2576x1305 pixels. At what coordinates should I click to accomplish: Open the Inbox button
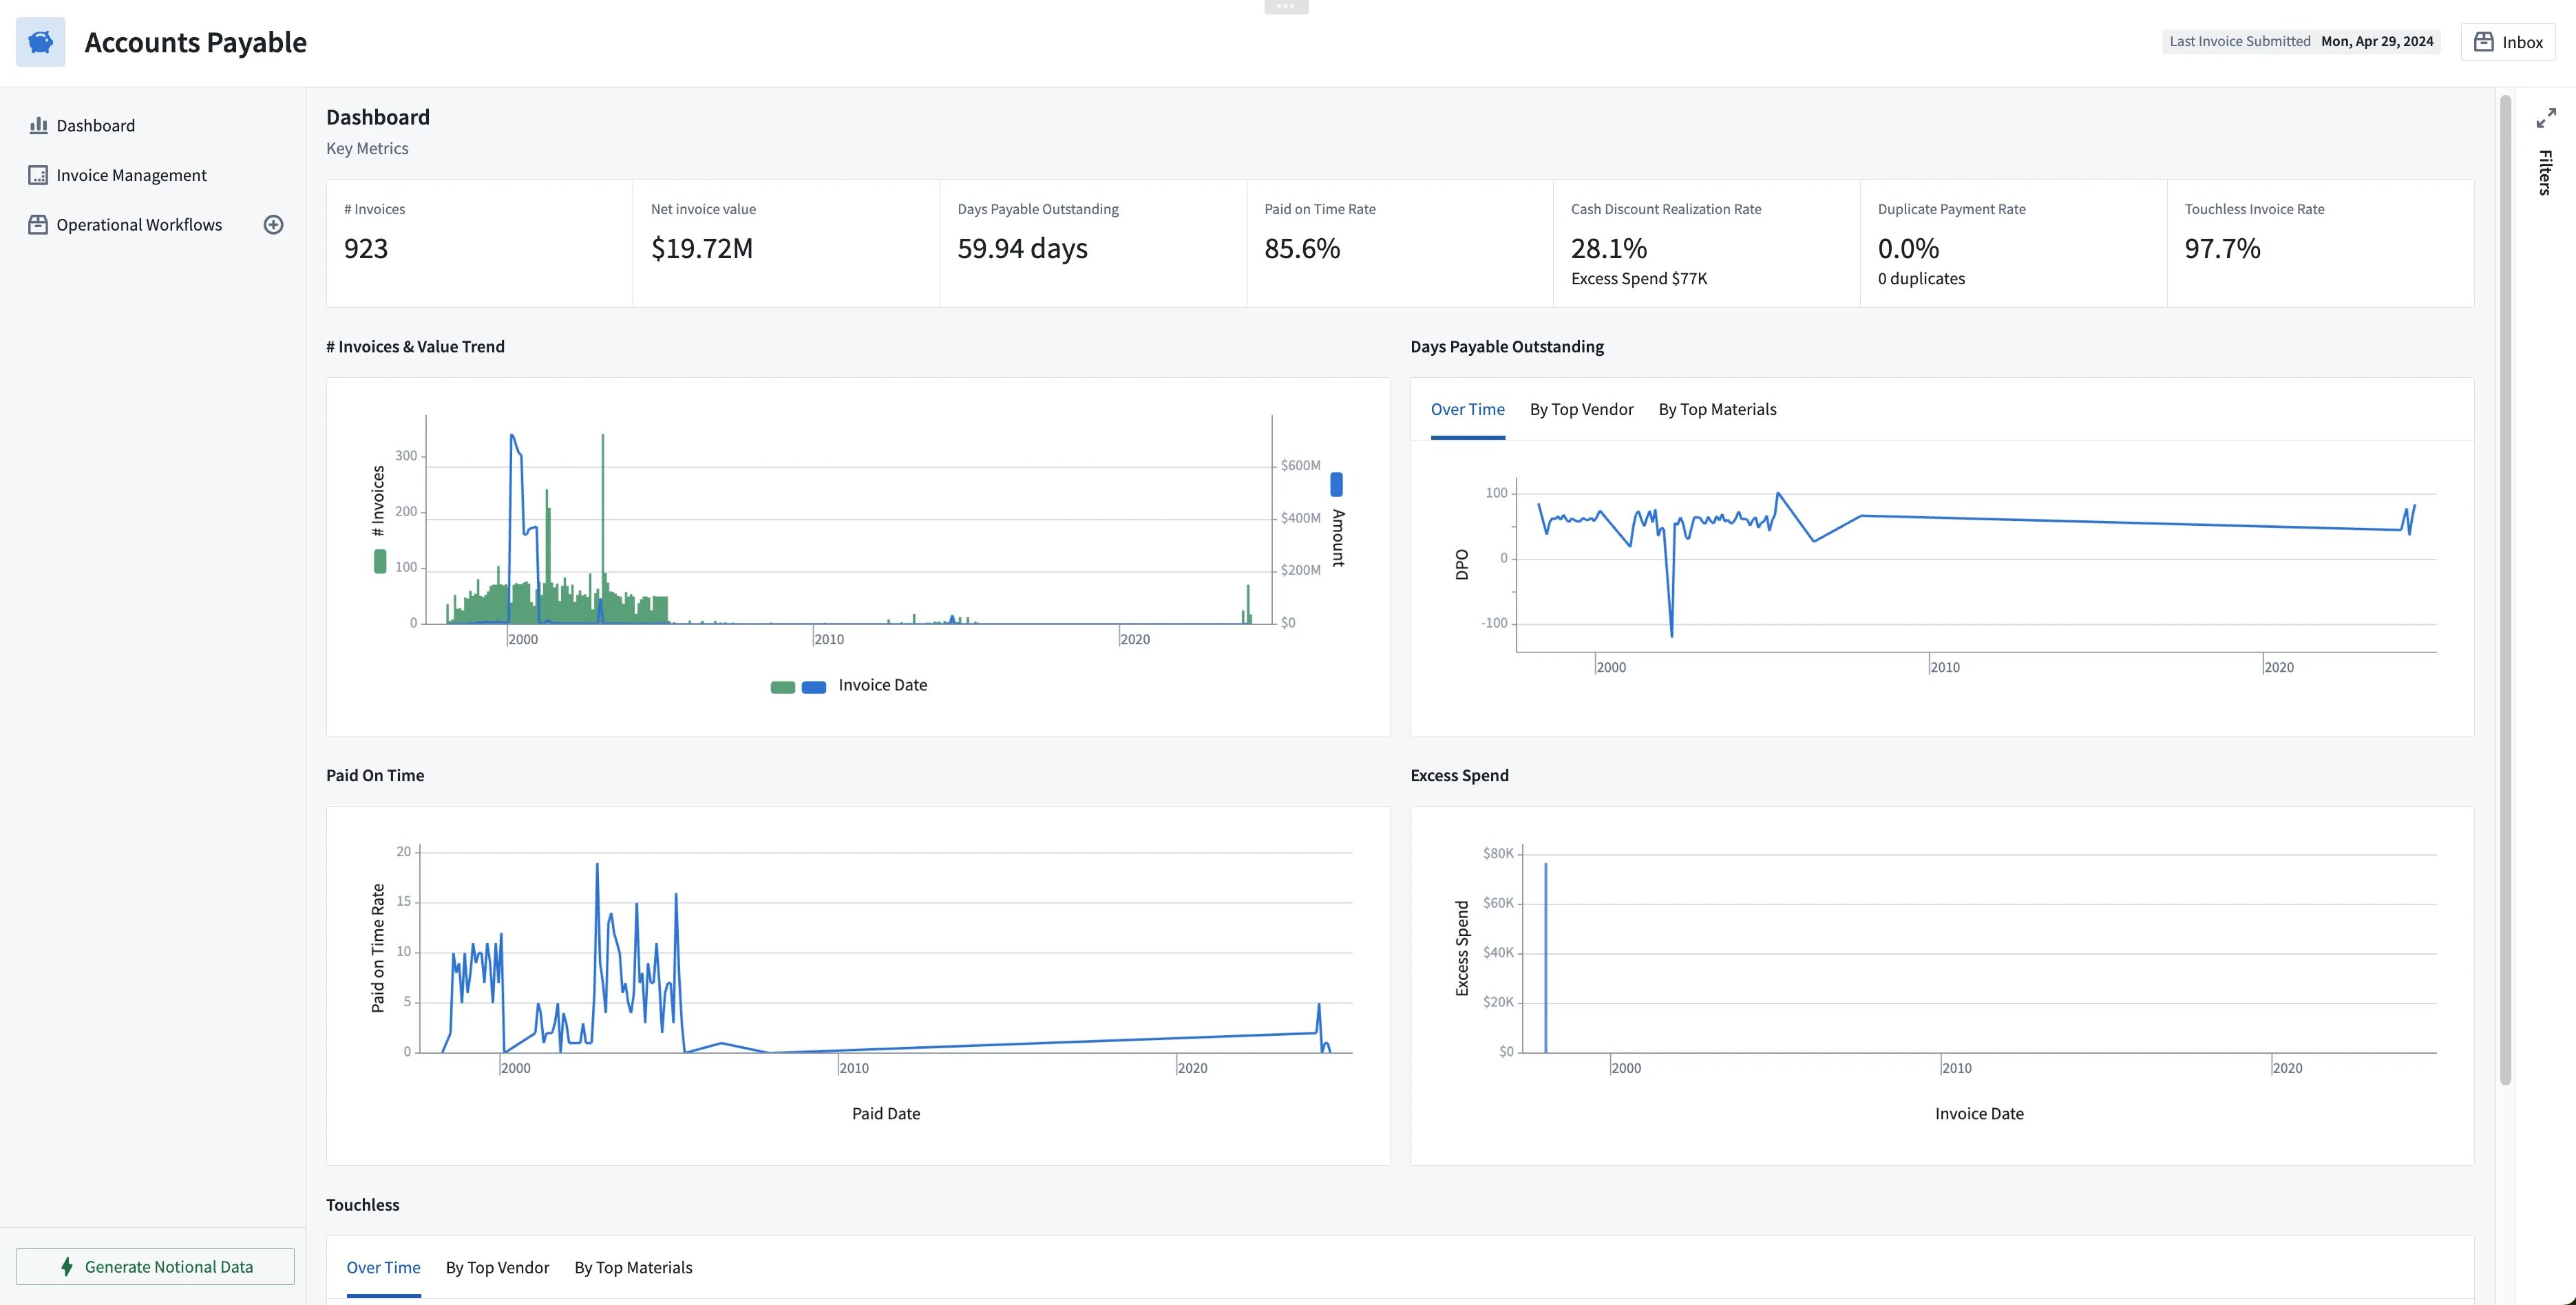tap(2508, 42)
